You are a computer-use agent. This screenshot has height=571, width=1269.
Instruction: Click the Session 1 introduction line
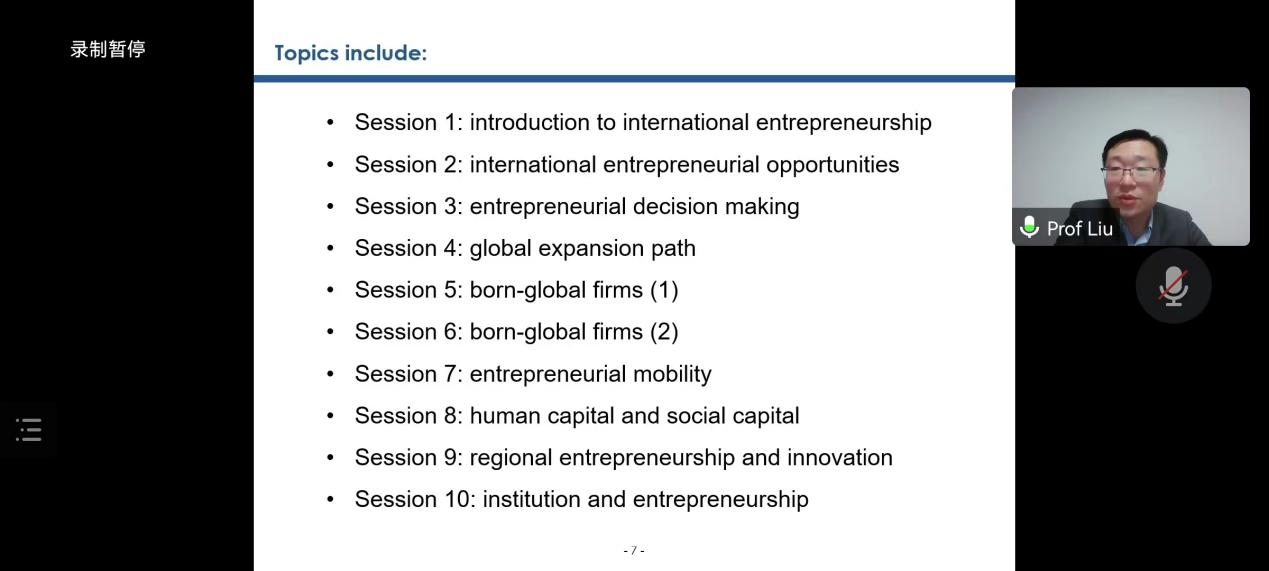(642, 122)
